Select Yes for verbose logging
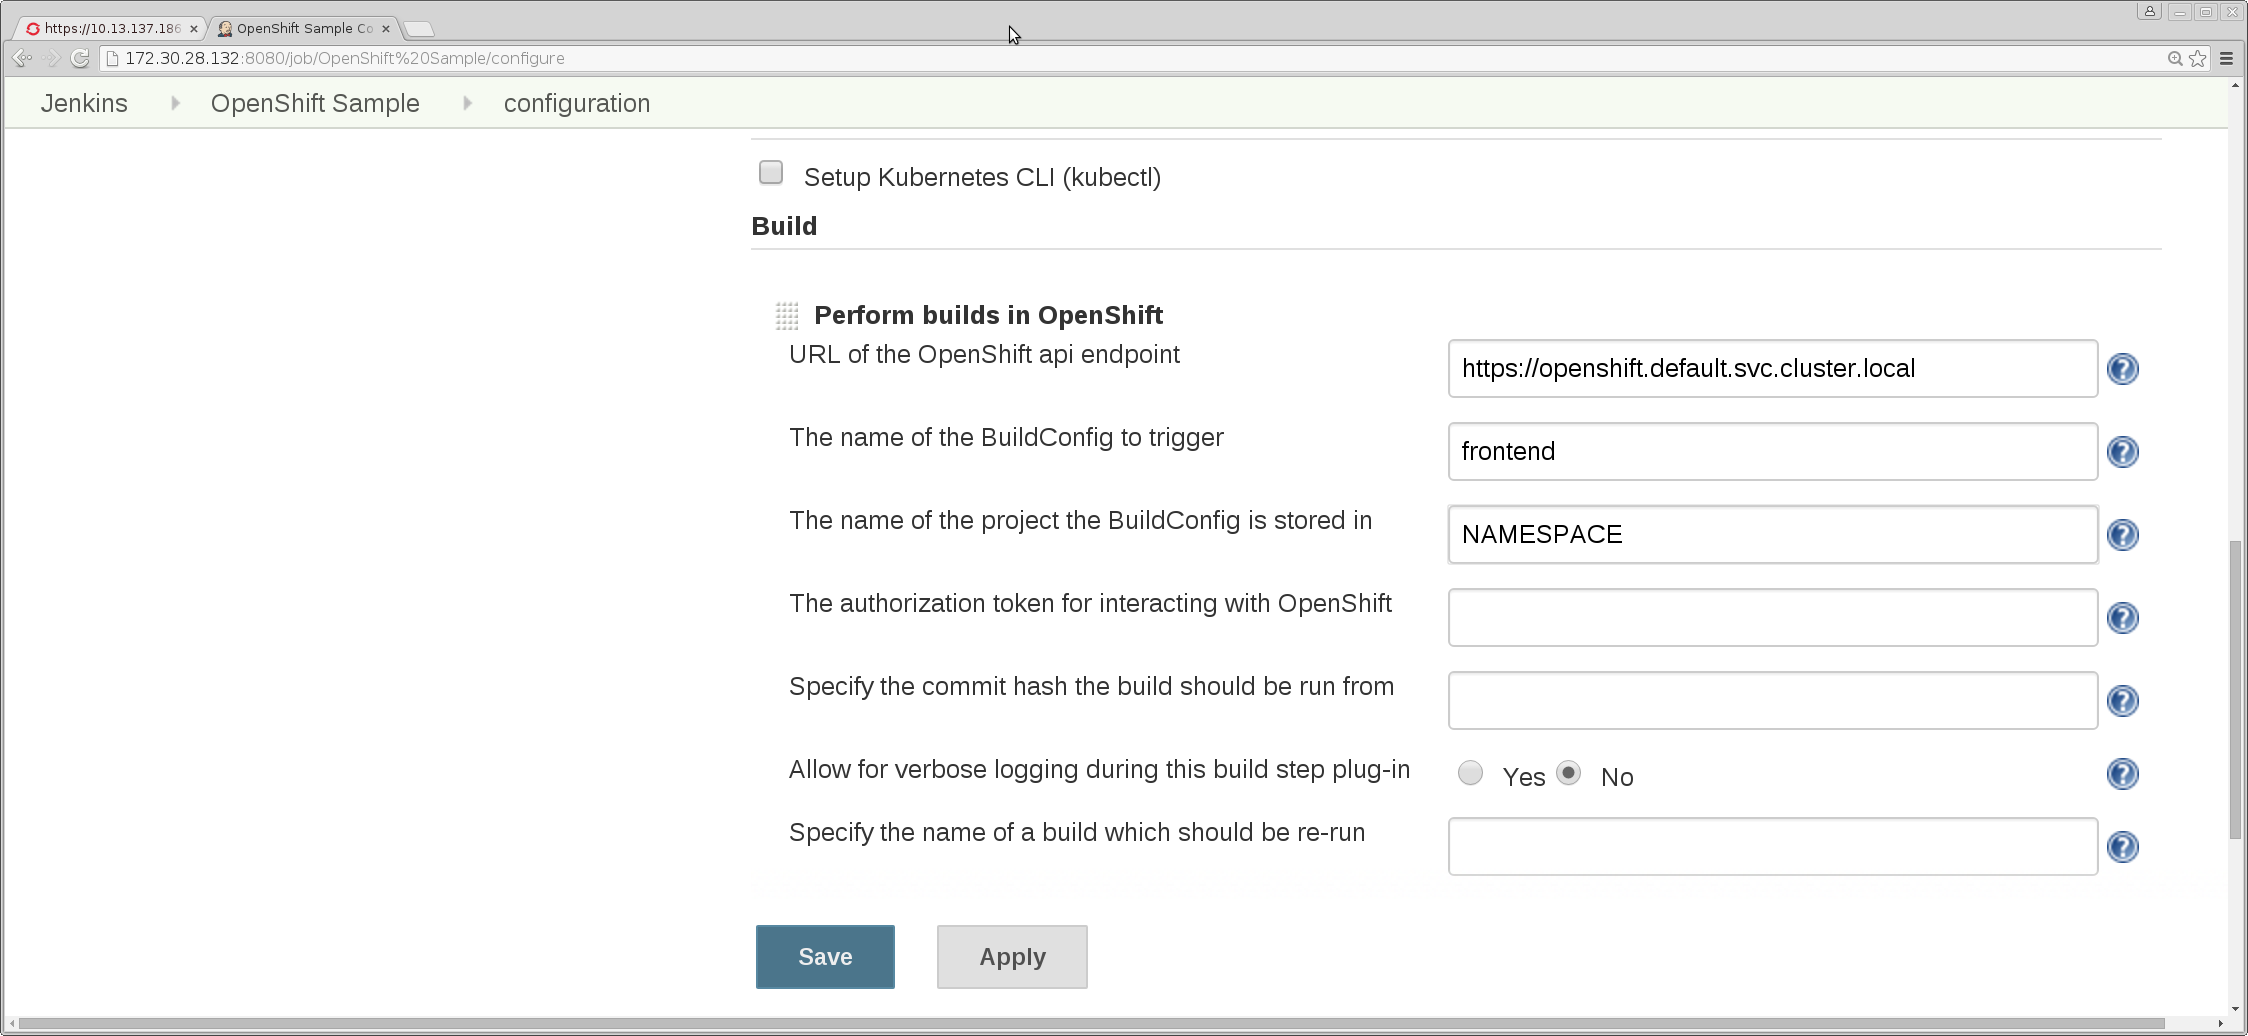The height and width of the screenshot is (1036, 2248). point(1470,773)
